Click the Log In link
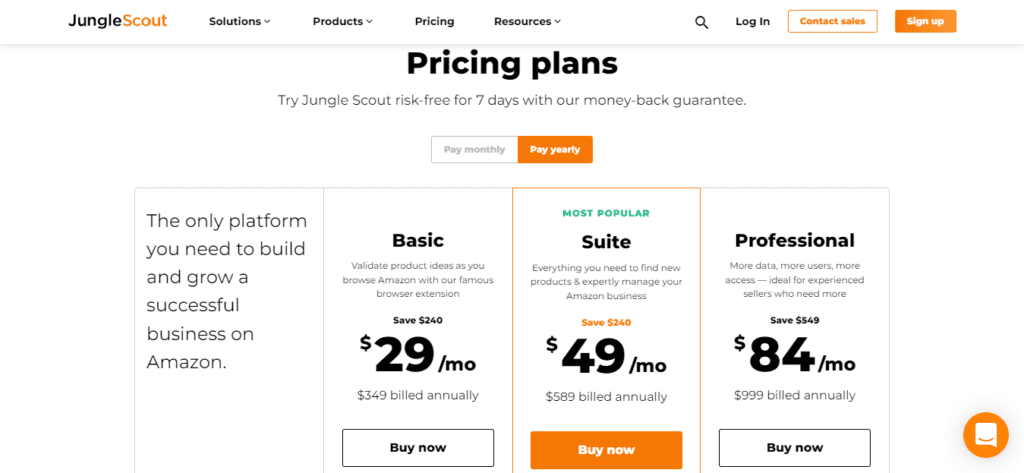 coord(752,22)
